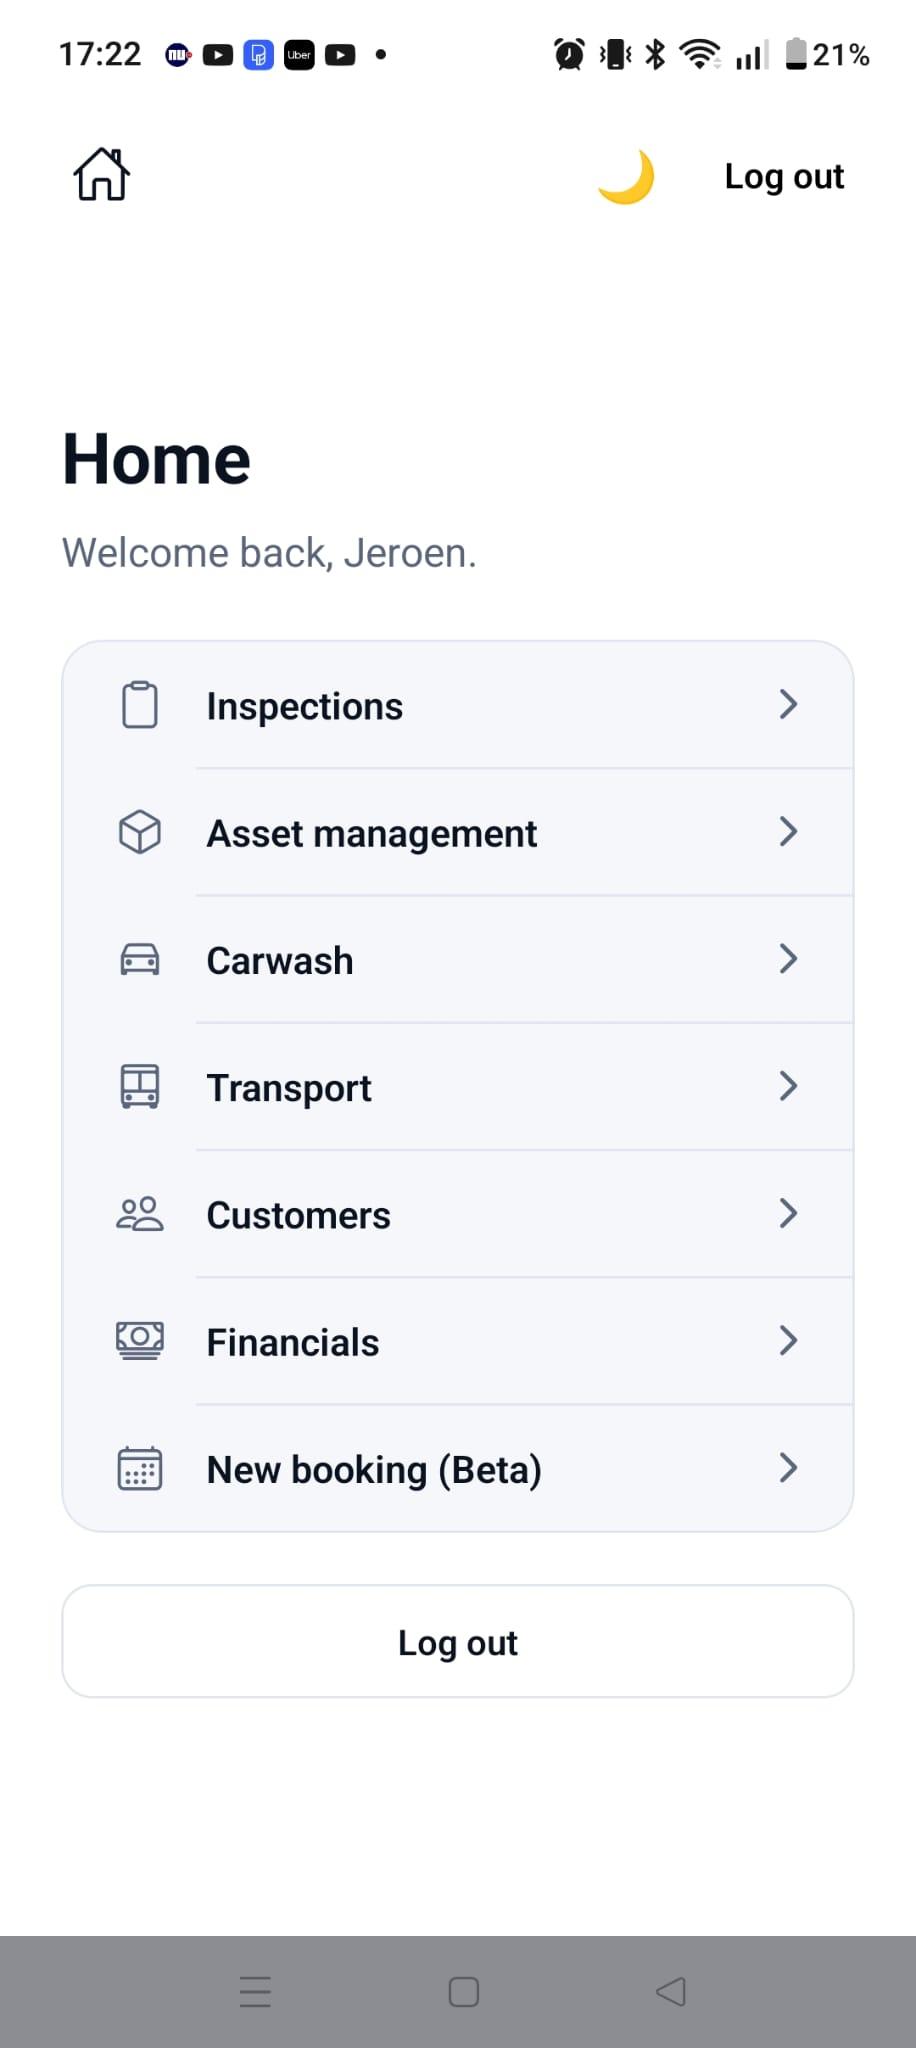Image resolution: width=916 pixels, height=2048 pixels.
Task: Click the Financials banknote icon
Action: click(140, 1341)
